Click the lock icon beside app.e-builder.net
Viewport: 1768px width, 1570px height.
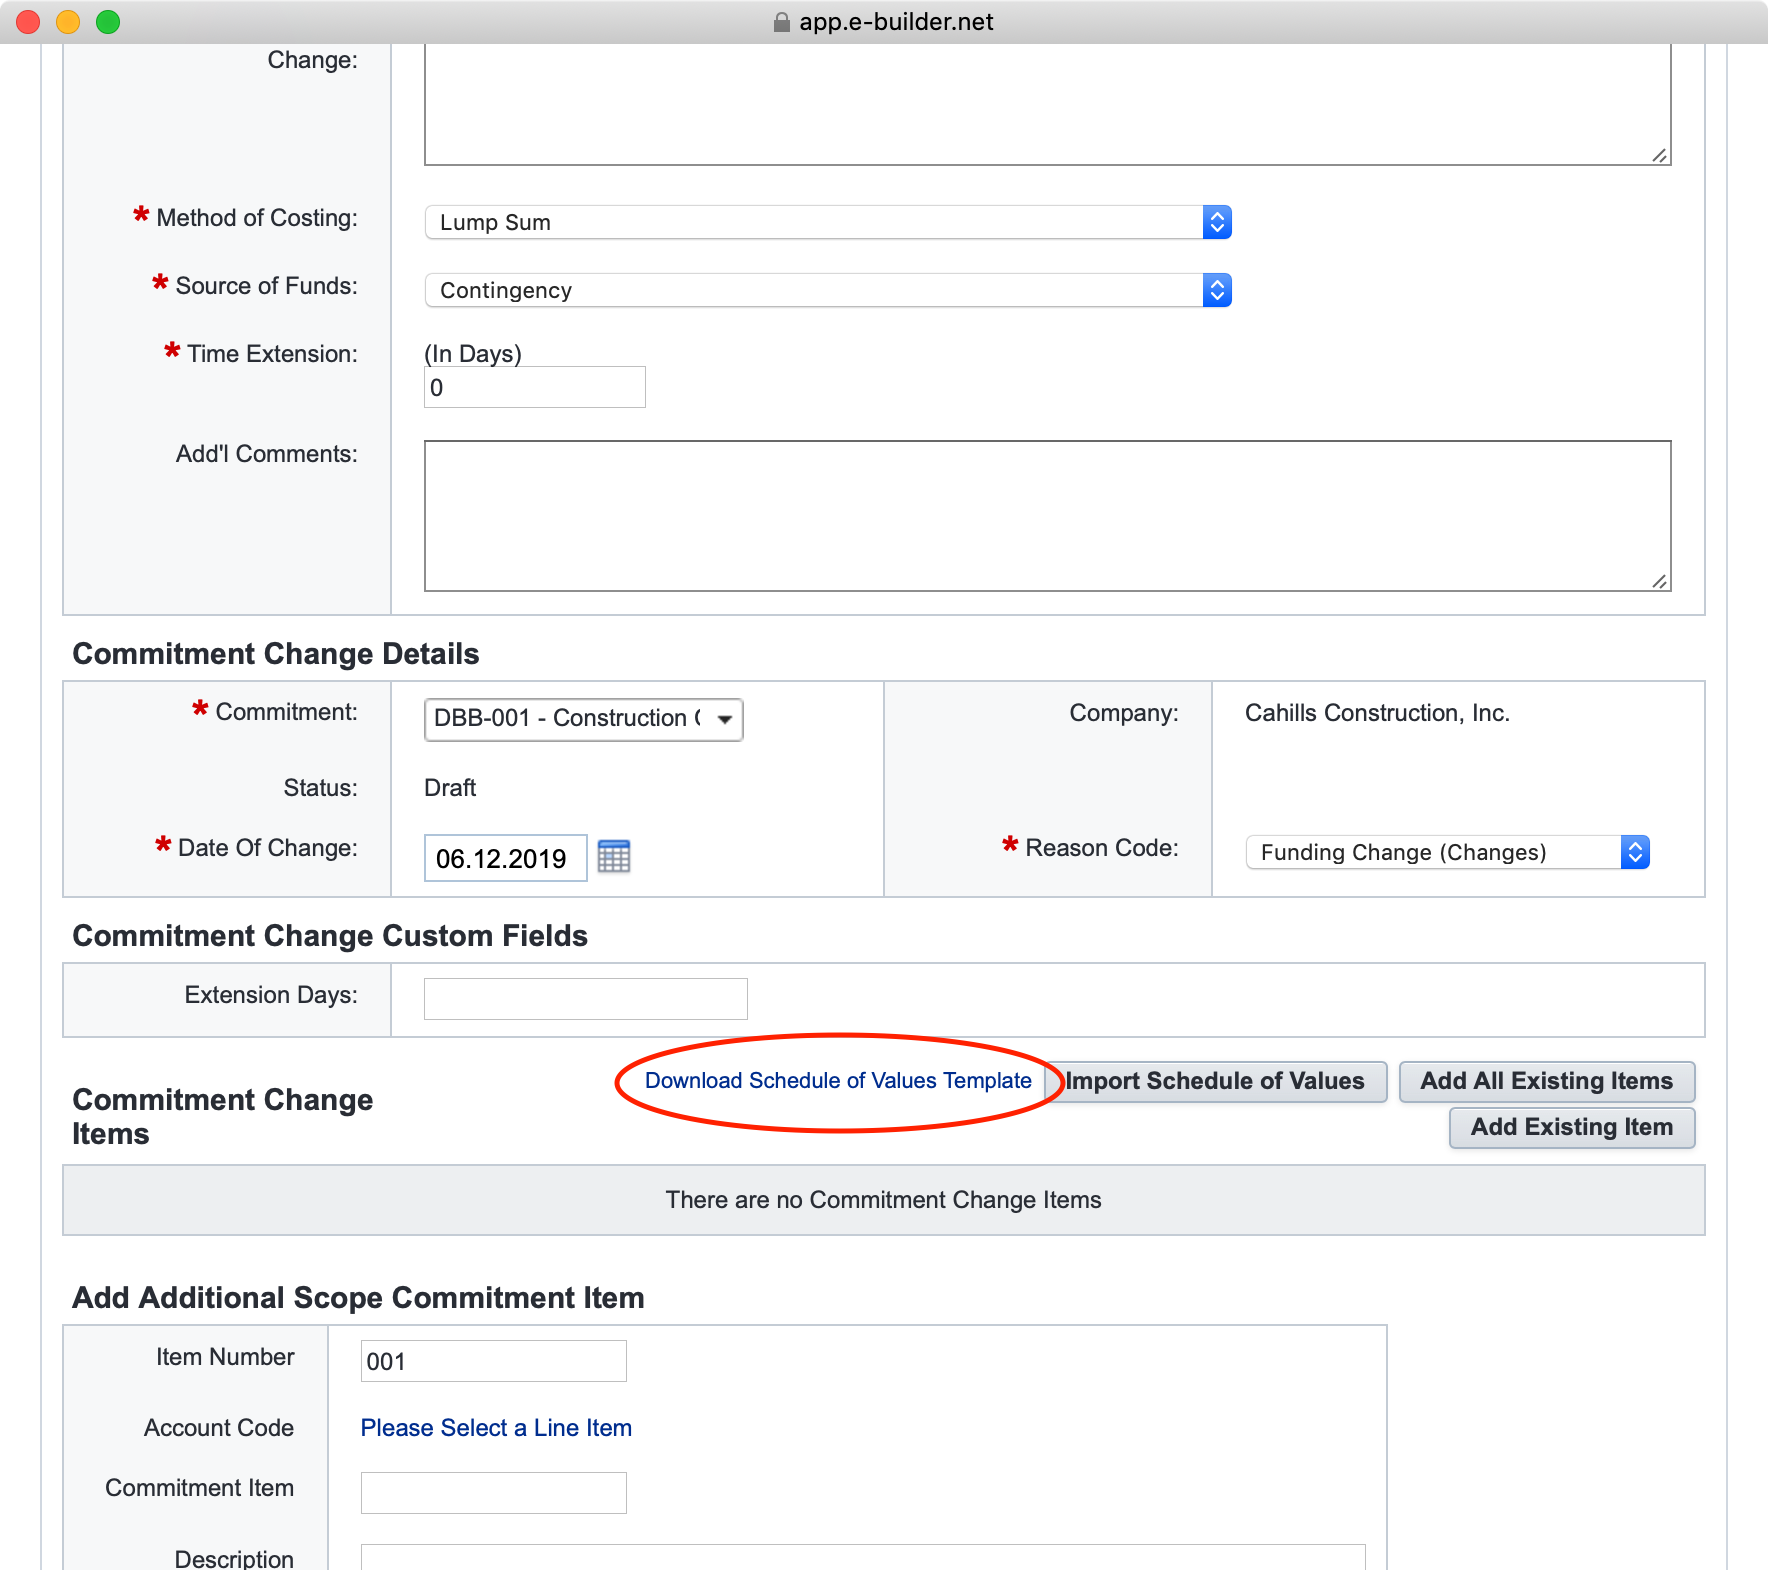coord(782,22)
